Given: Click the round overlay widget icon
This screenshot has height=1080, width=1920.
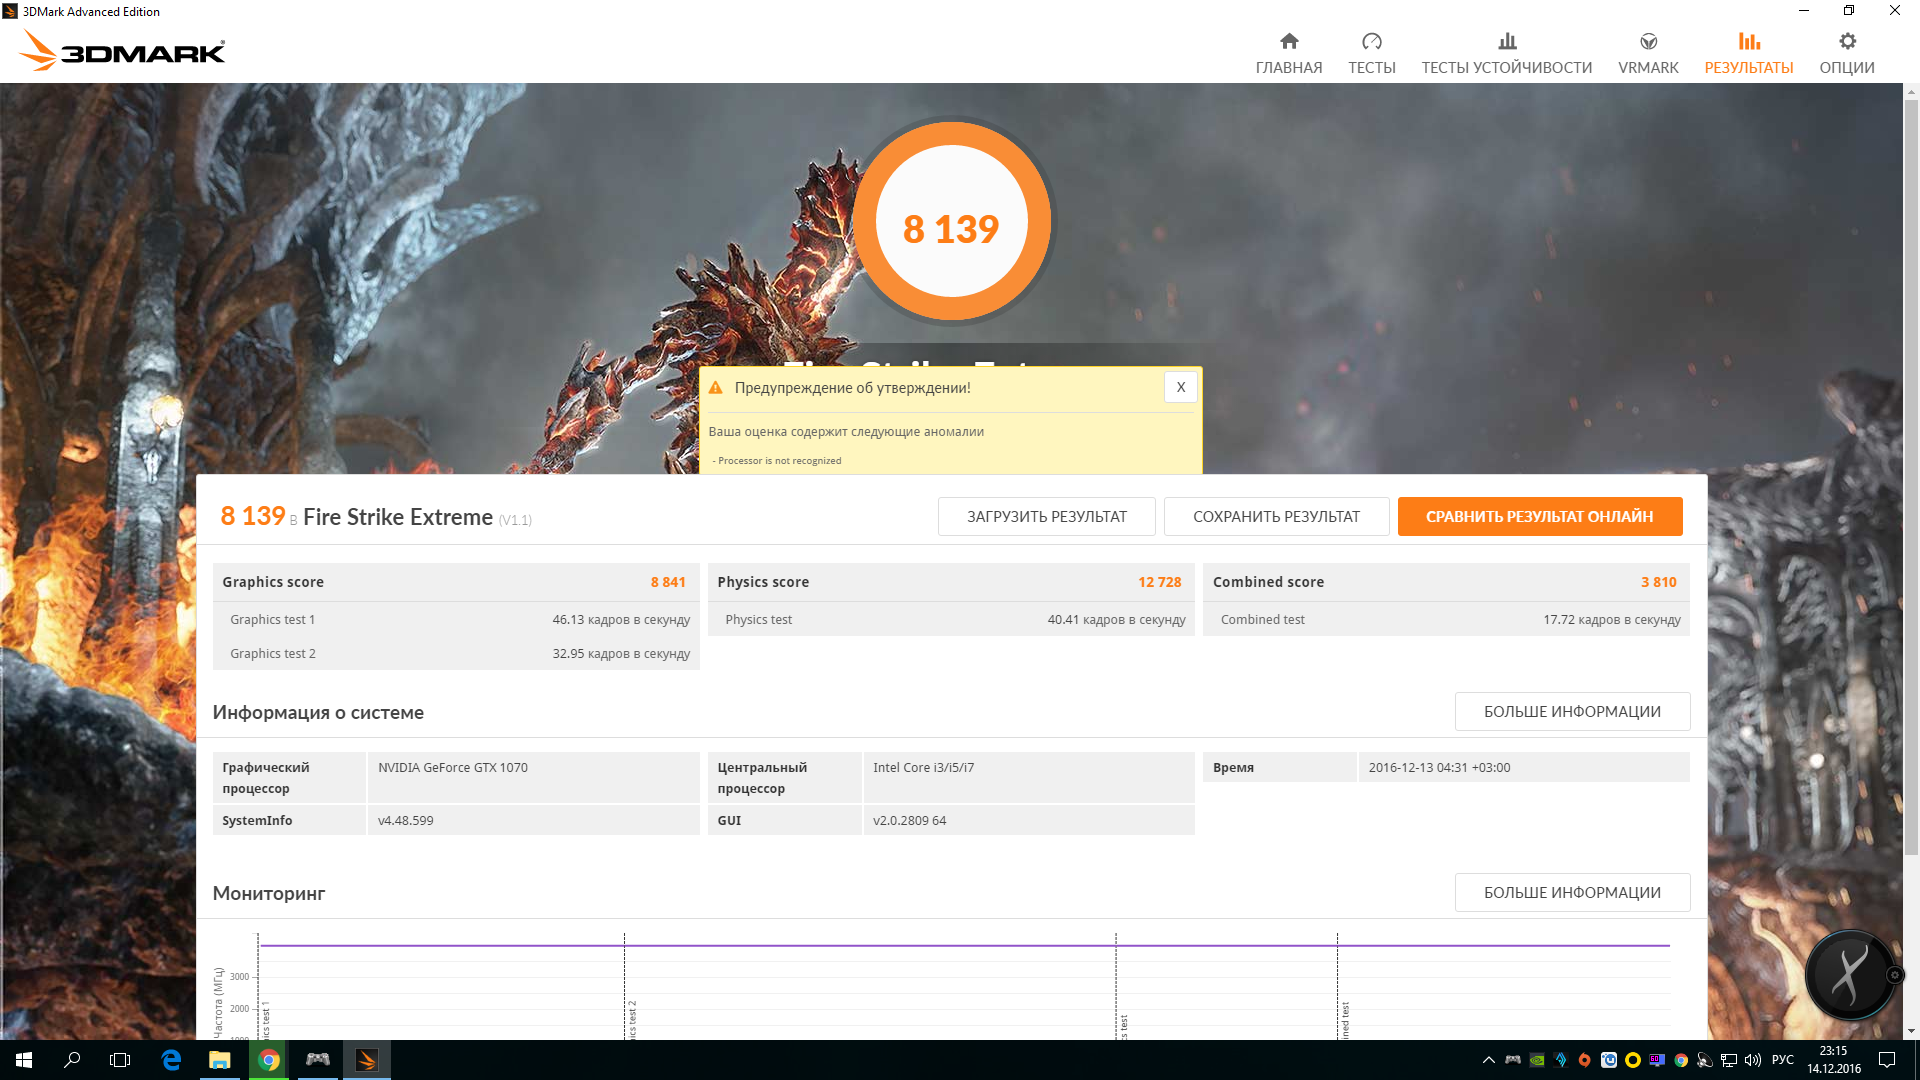Looking at the screenshot, I should pos(1849,974).
